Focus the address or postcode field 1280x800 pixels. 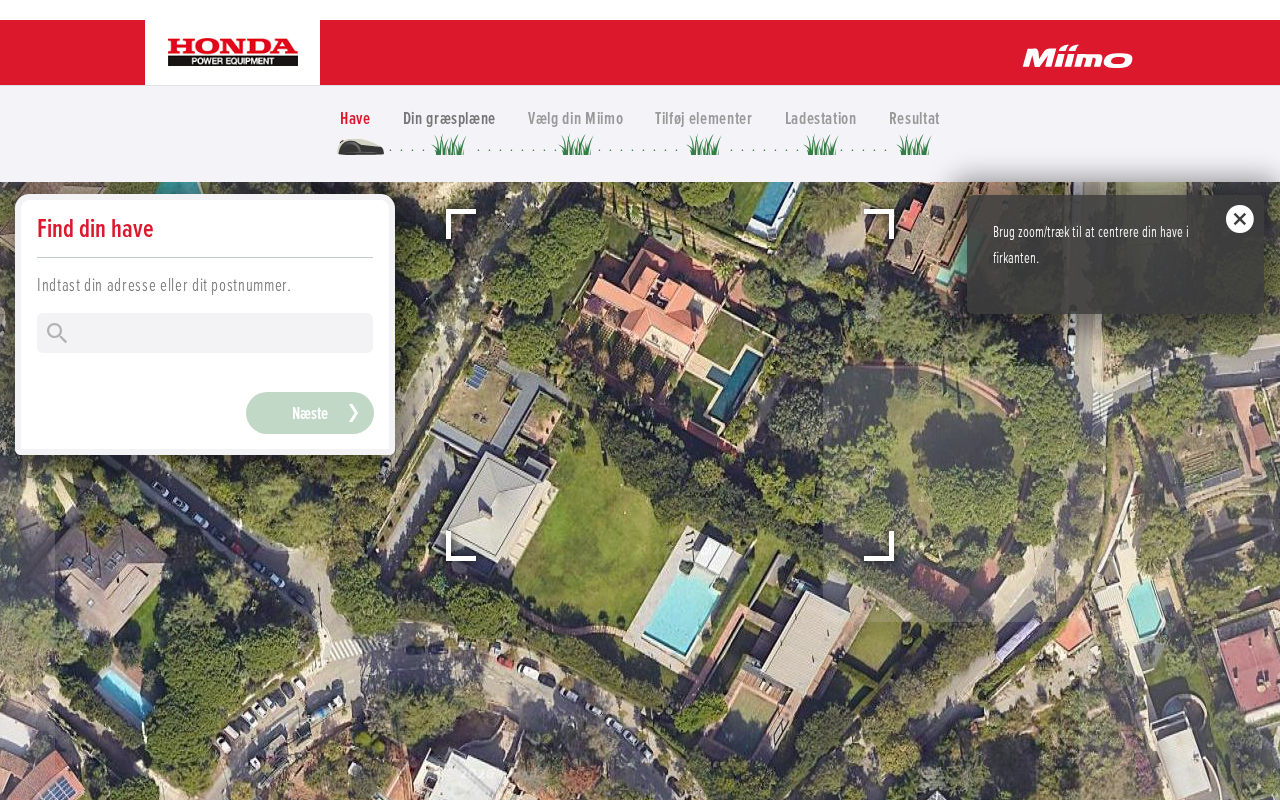[205, 333]
